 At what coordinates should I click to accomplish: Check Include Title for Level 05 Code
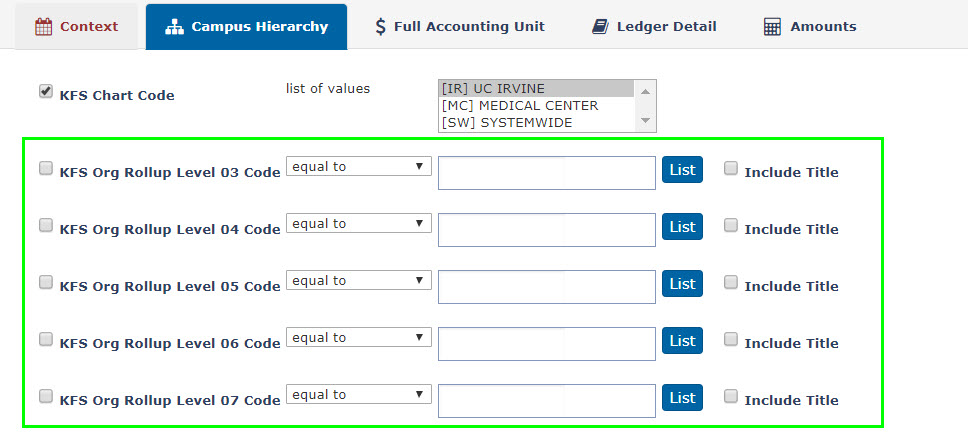tap(731, 282)
